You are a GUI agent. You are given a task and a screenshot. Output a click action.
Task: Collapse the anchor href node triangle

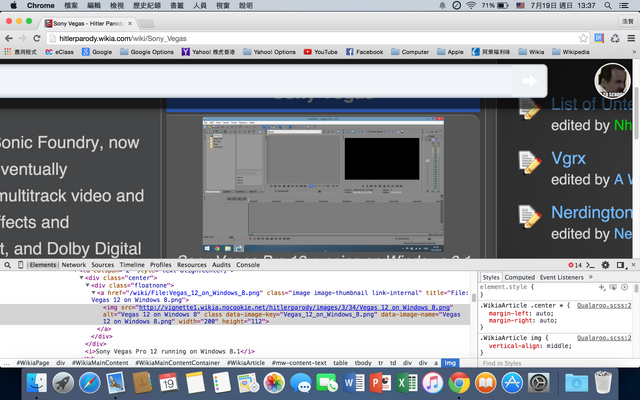93,293
